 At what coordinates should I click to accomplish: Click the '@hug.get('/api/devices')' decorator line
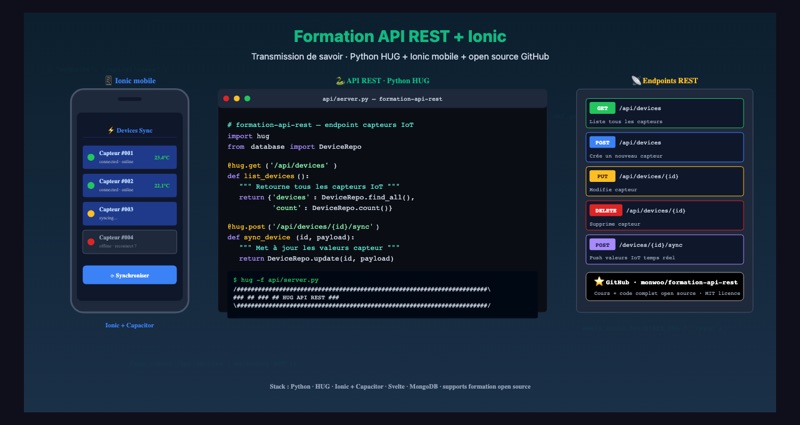pos(282,165)
